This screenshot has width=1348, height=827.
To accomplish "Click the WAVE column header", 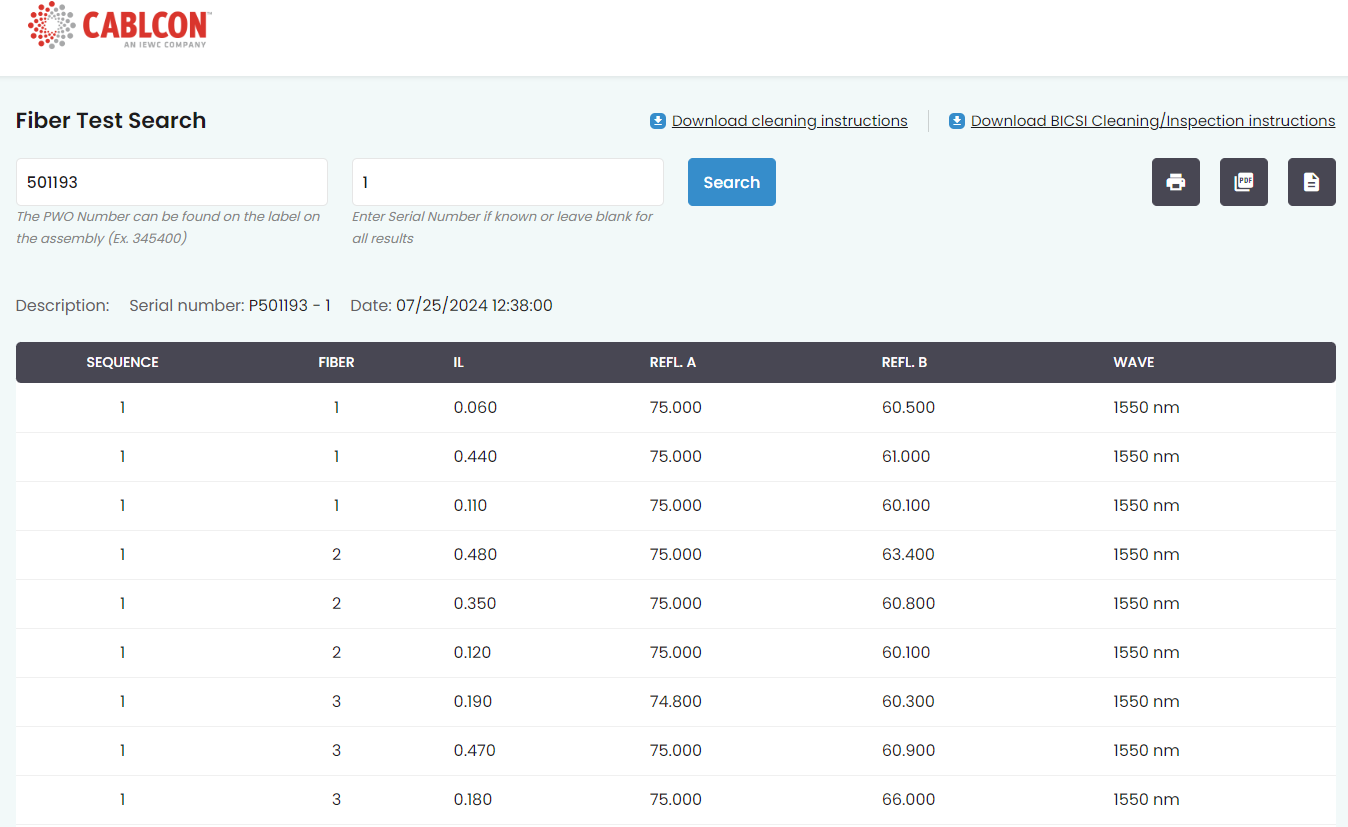I will 1133,362.
